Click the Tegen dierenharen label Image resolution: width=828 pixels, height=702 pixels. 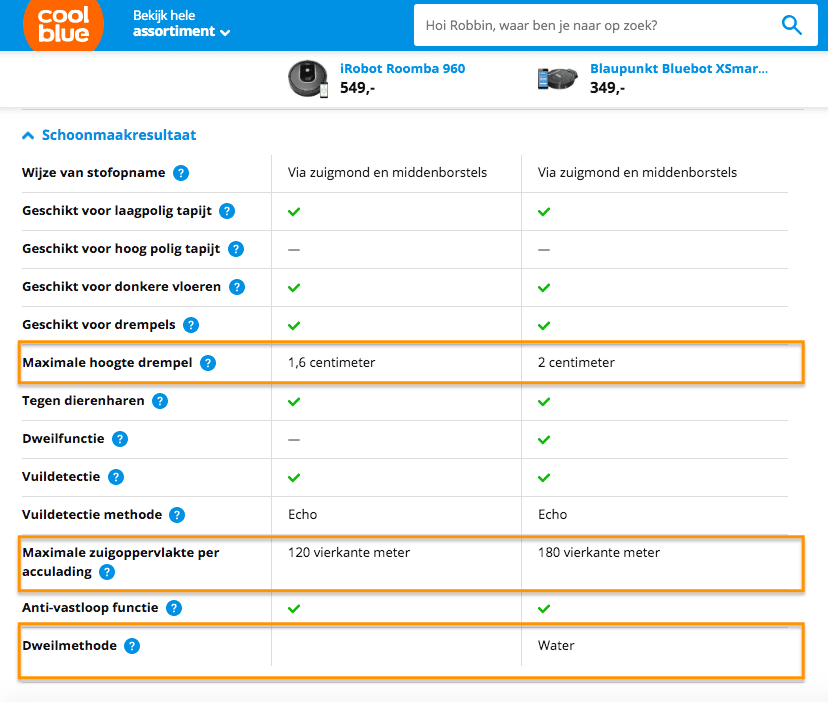83,401
